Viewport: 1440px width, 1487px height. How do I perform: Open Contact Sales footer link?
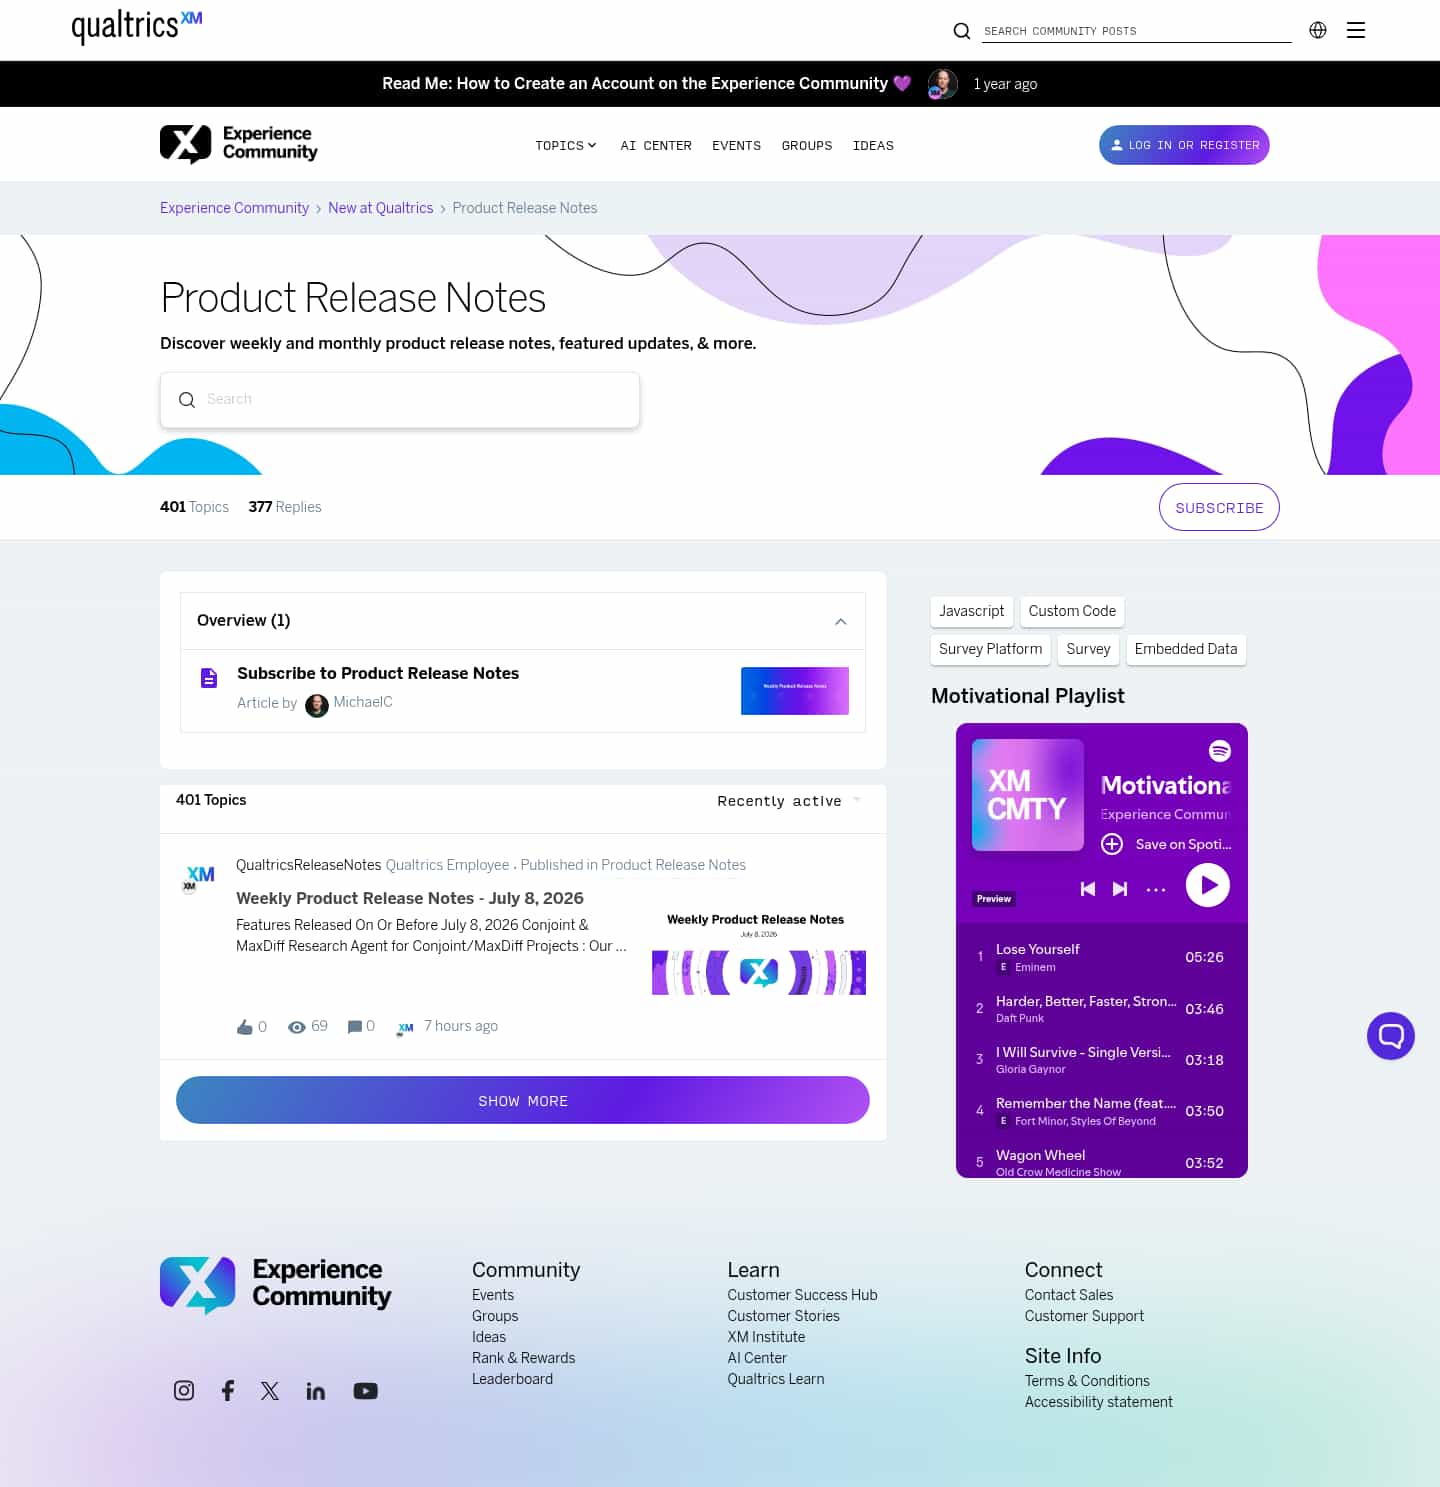(x=1068, y=1295)
